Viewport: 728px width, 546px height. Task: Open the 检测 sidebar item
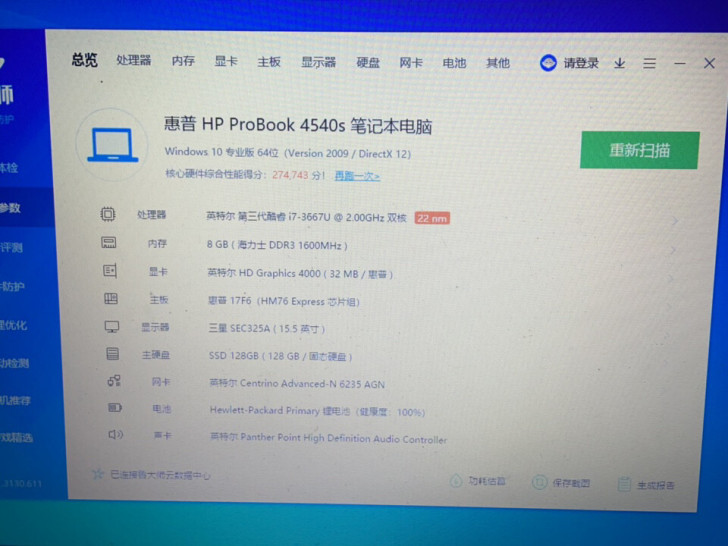pos(14,363)
